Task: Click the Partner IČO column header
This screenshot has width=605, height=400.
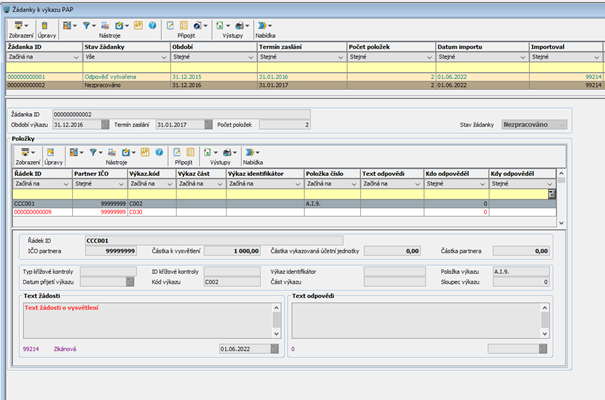Action: pos(93,172)
